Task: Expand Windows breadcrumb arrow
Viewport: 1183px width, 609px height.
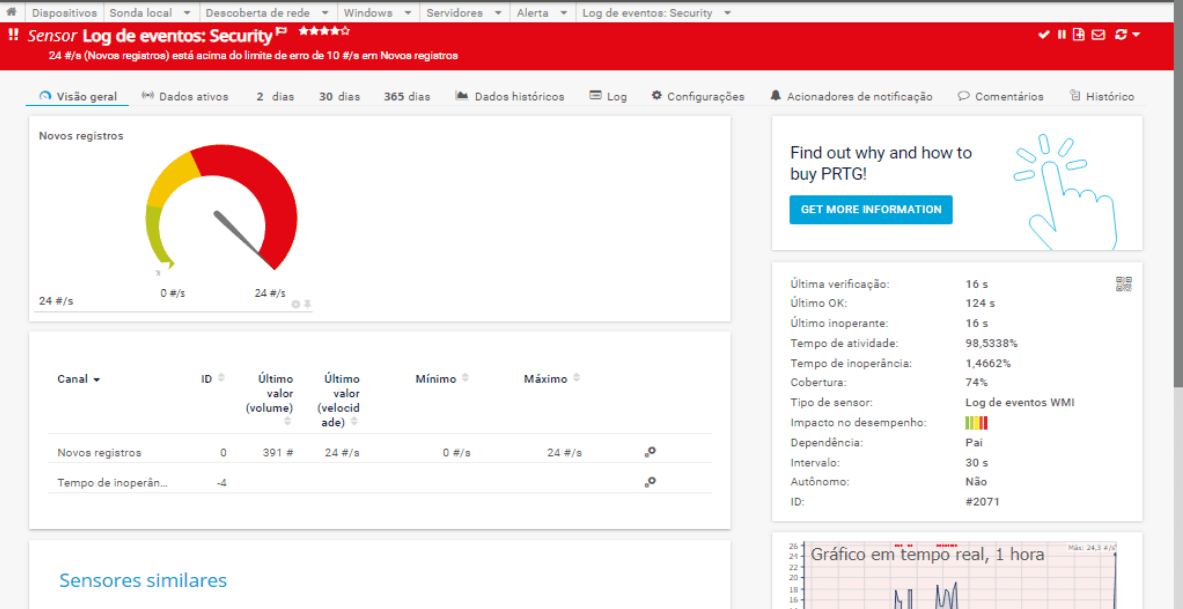Action: 407,13
